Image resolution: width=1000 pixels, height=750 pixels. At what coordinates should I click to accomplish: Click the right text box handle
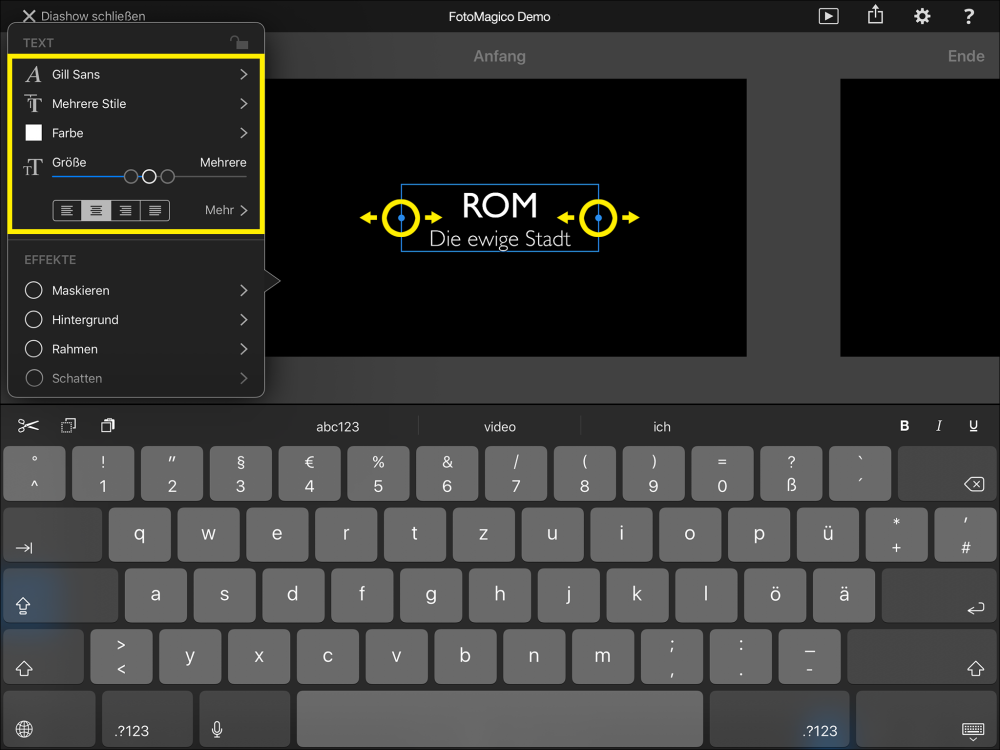(x=598, y=218)
